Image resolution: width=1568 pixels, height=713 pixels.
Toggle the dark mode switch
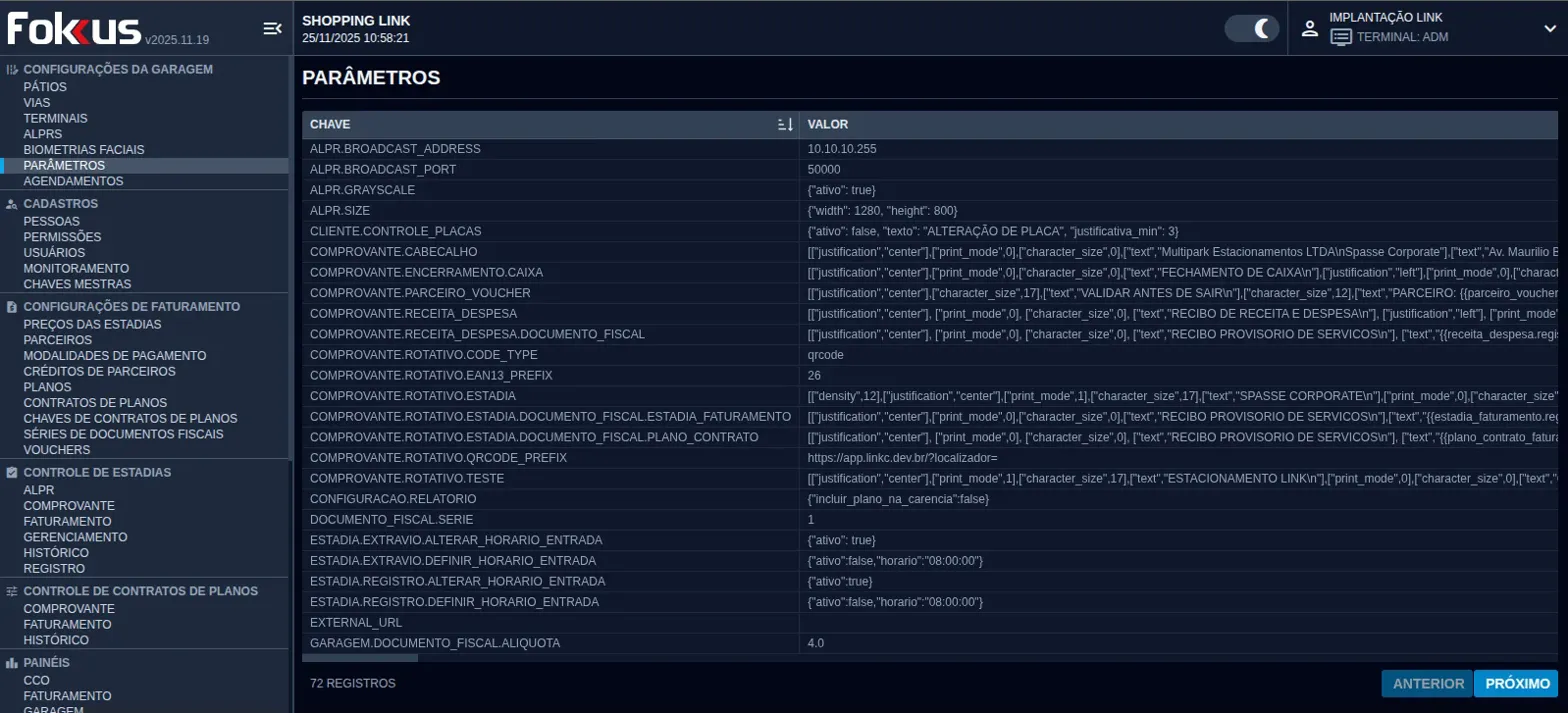1252,29
